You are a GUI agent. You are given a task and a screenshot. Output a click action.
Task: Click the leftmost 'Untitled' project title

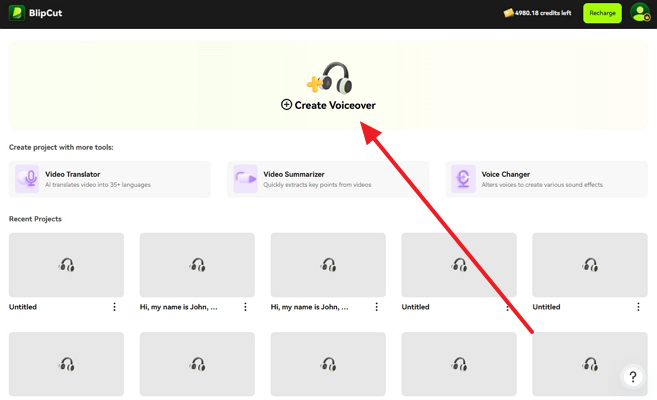pos(23,307)
